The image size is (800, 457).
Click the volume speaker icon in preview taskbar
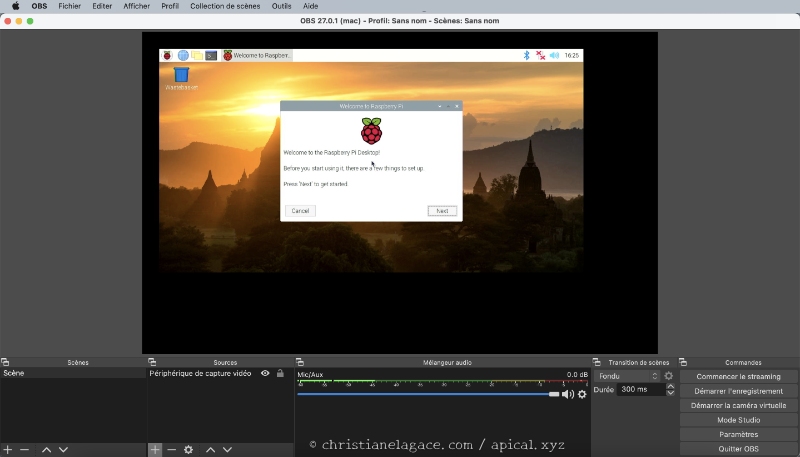pos(555,55)
